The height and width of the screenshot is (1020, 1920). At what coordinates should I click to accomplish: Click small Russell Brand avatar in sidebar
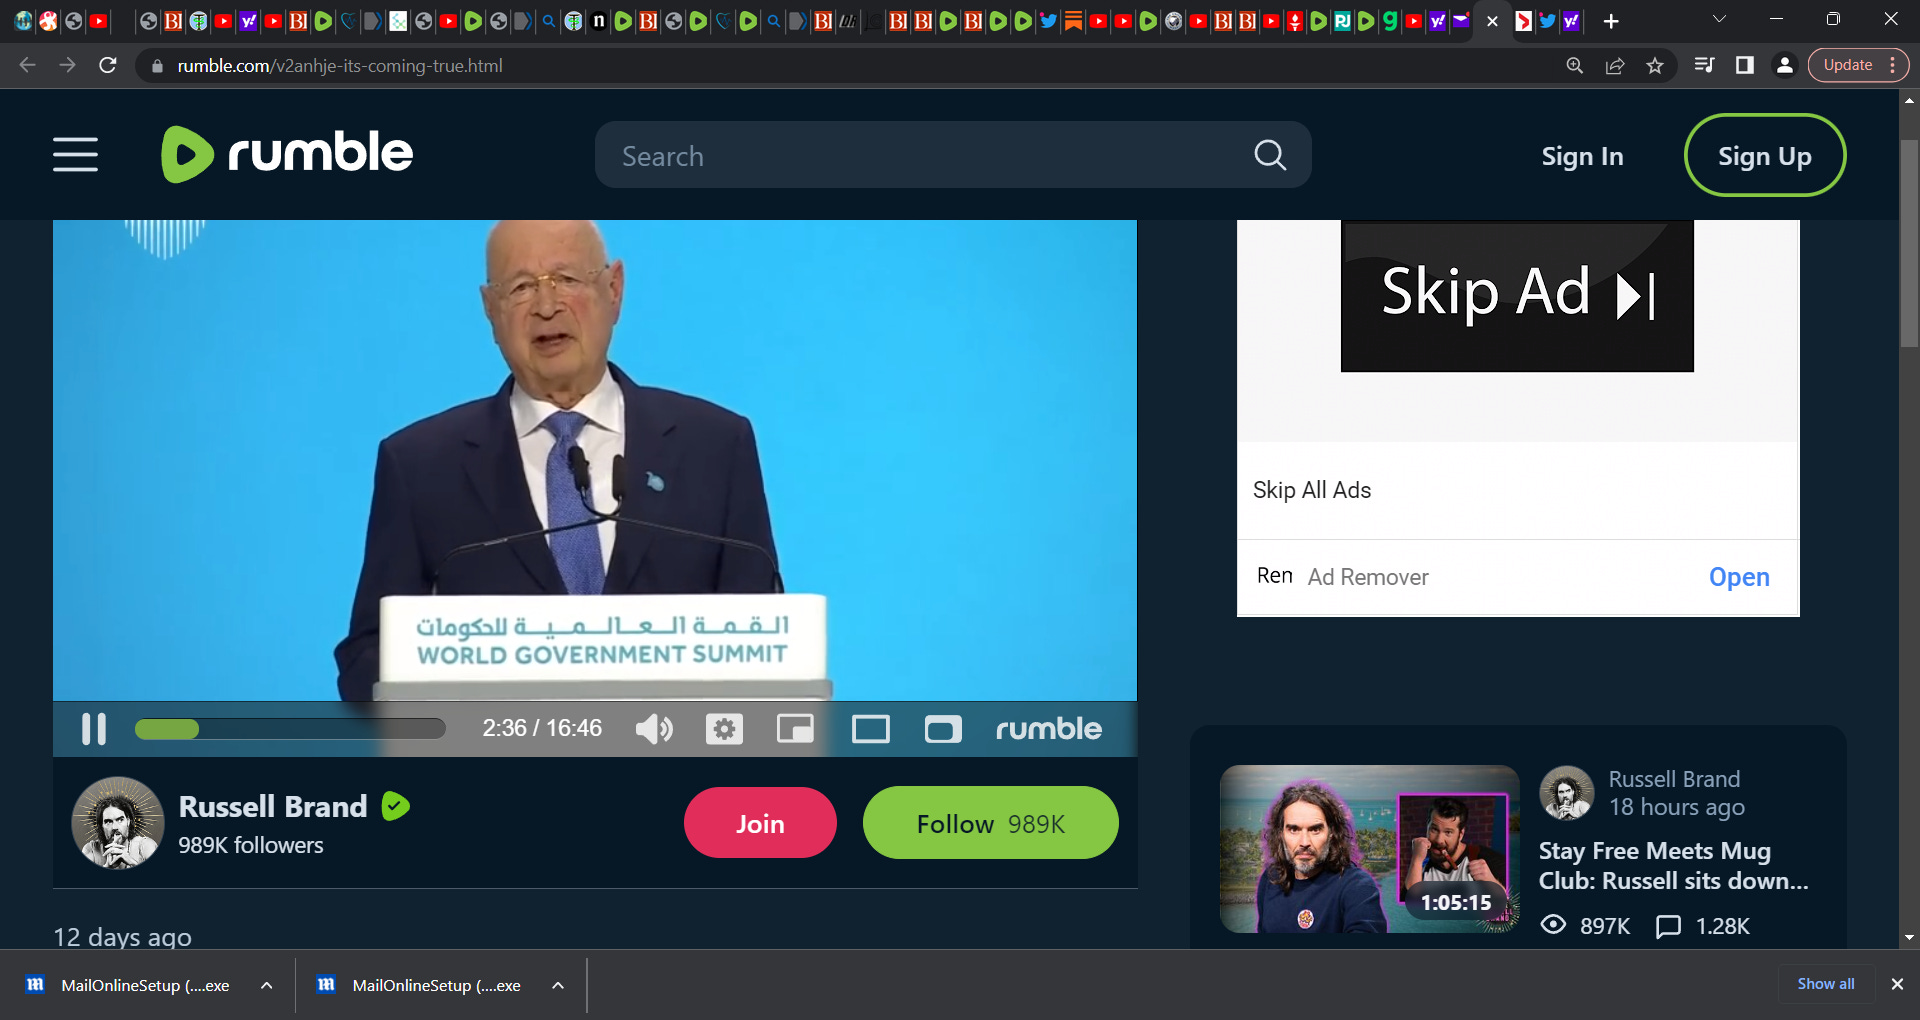(1567, 793)
